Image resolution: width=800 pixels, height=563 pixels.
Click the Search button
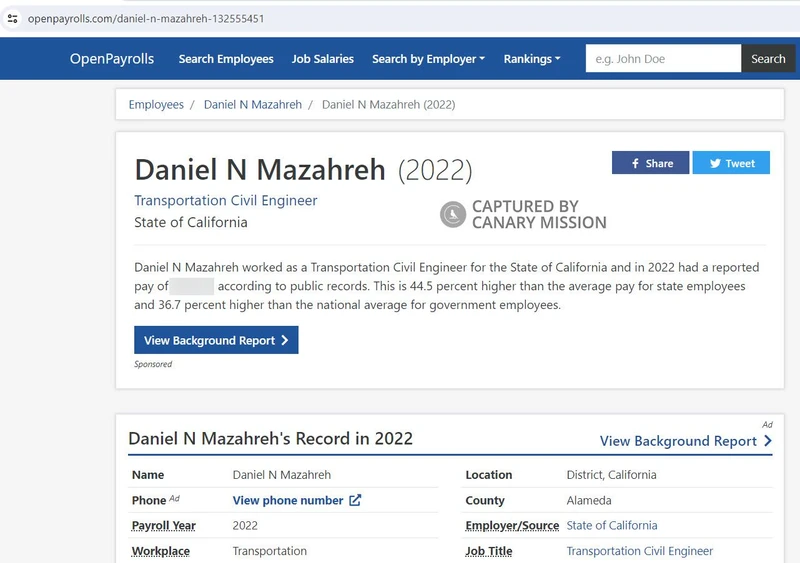tap(768, 59)
